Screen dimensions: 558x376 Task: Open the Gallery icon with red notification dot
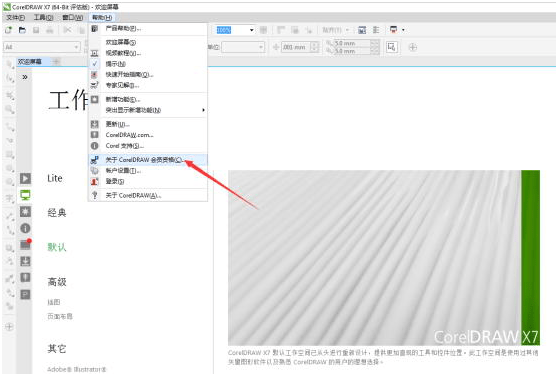coord(25,245)
